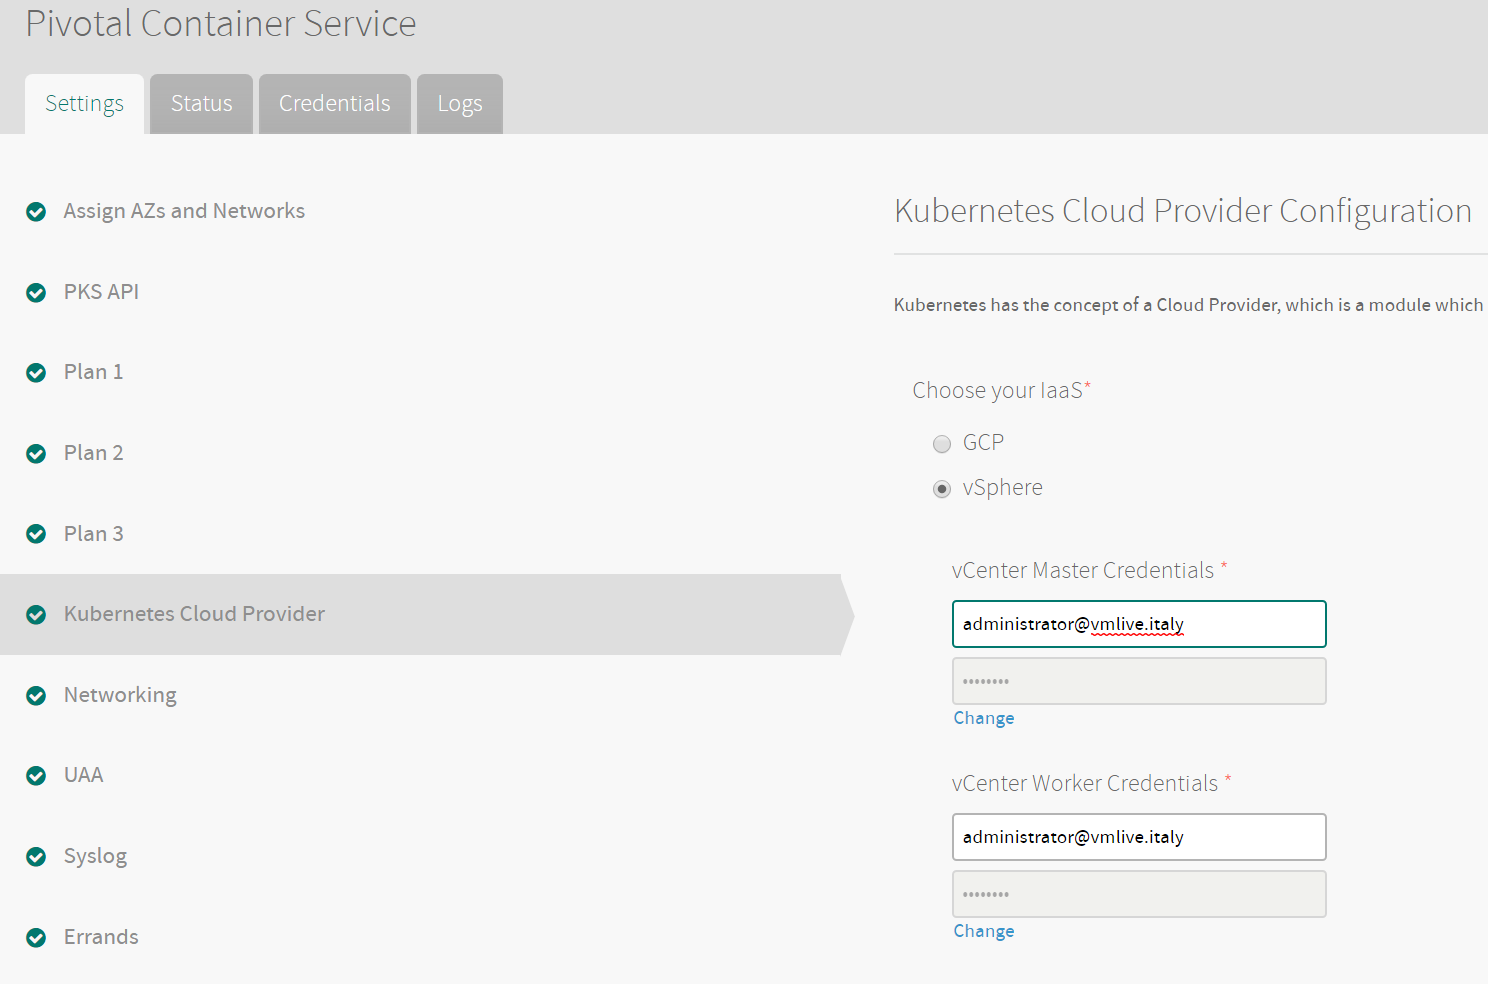Click the green checkmark beside Syslog

tap(36, 857)
